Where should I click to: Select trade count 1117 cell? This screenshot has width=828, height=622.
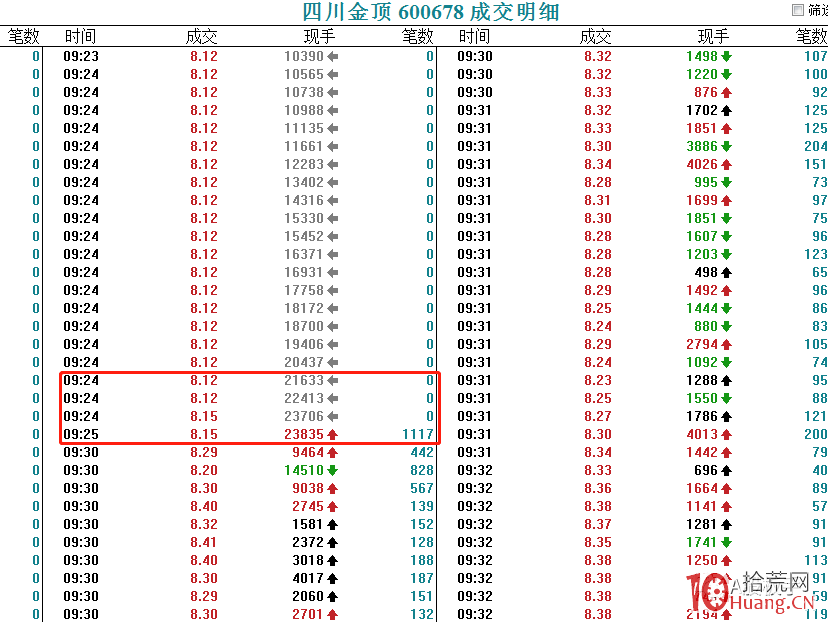pyautogui.click(x=417, y=434)
